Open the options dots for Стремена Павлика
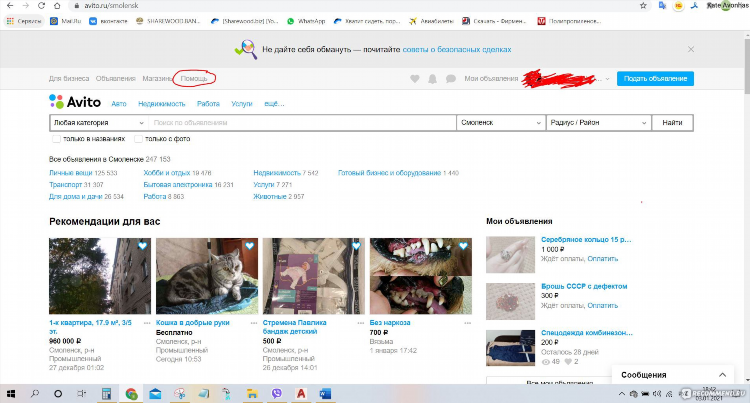This screenshot has width=750, height=403. (361, 323)
